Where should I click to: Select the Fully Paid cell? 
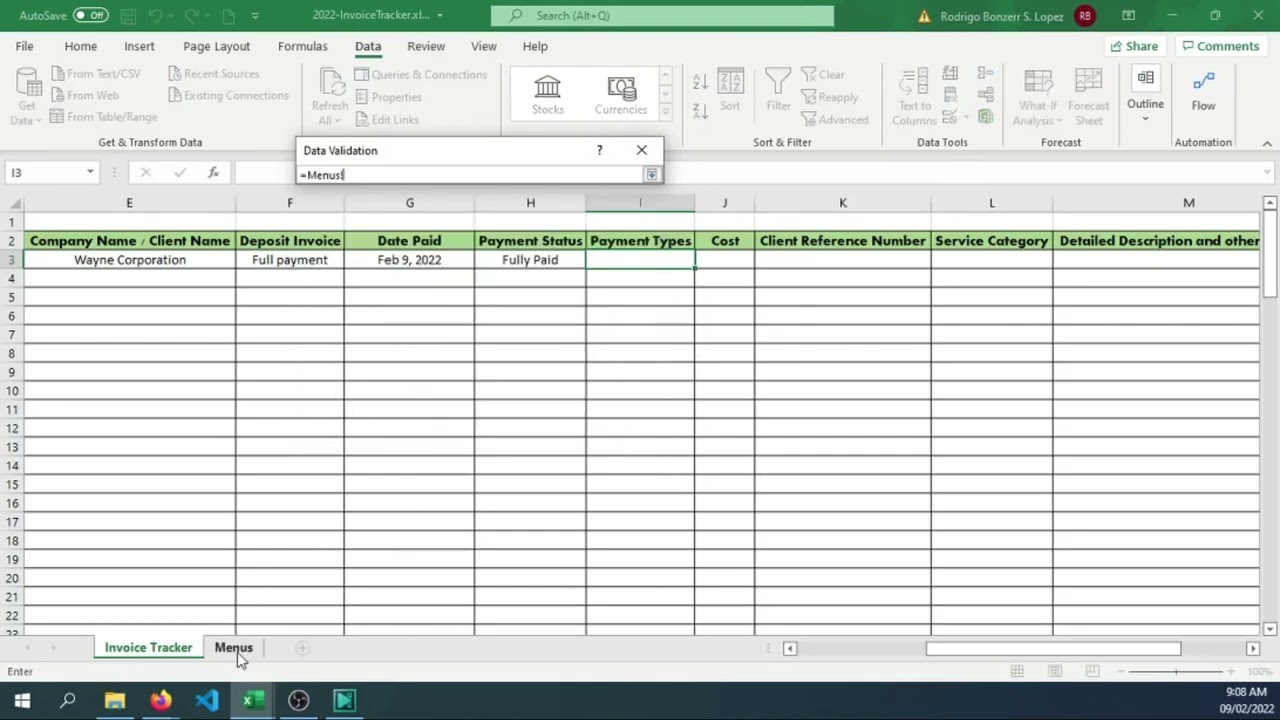(x=530, y=260)
